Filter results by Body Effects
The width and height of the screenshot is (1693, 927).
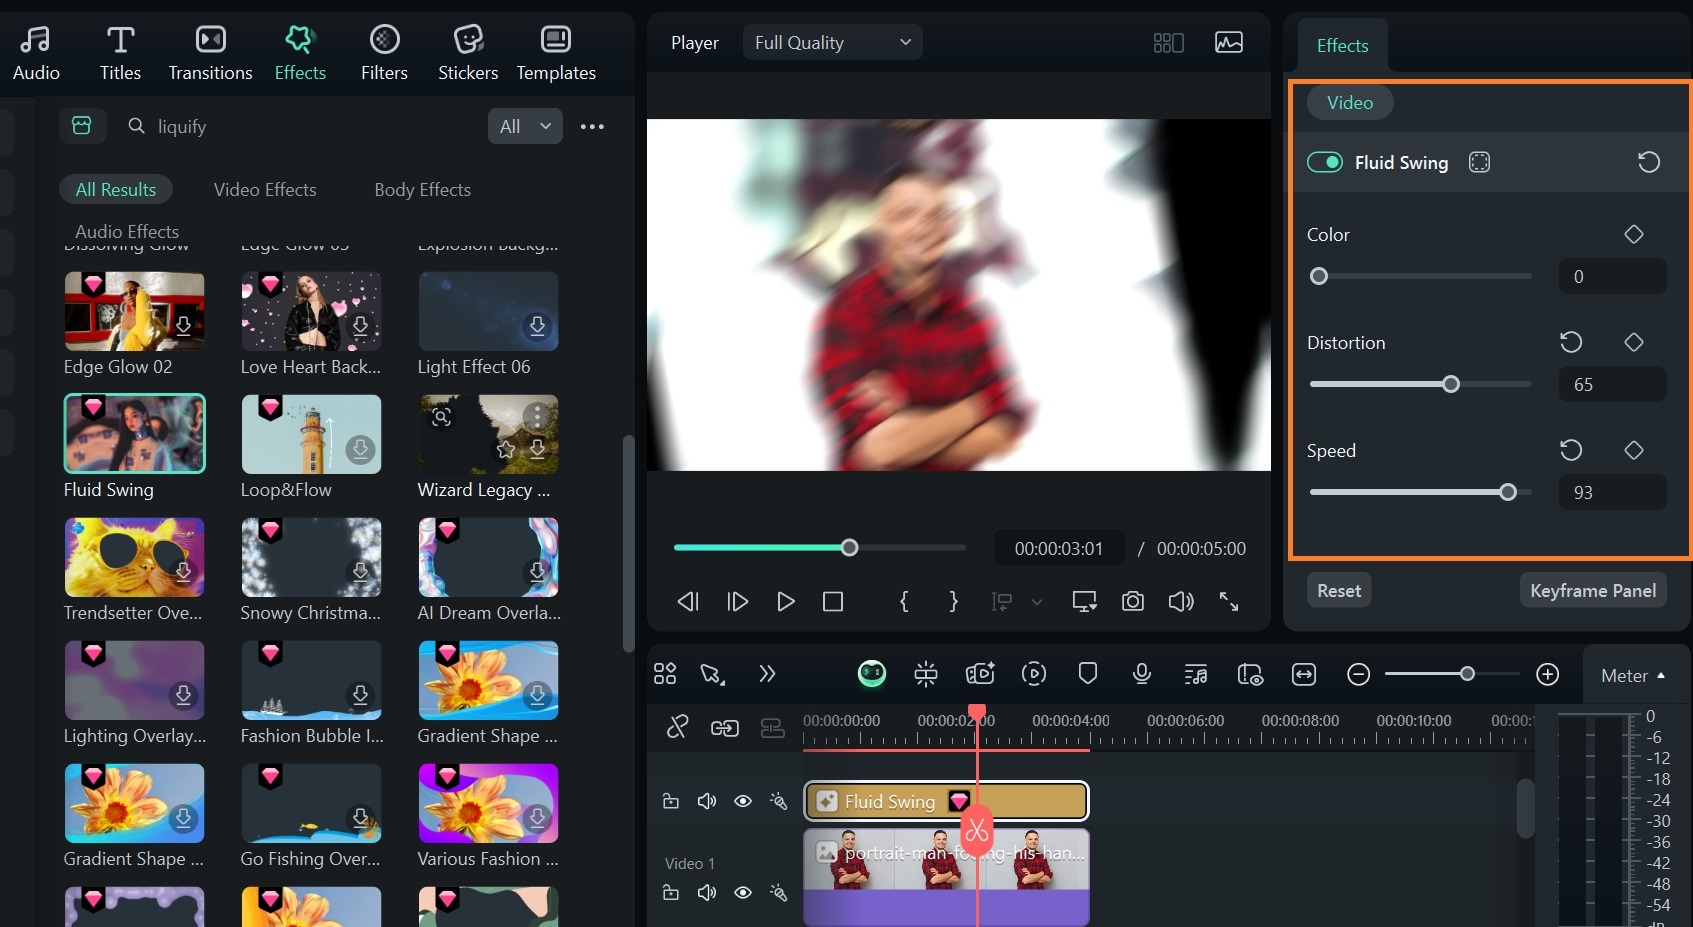click(422, 189)
